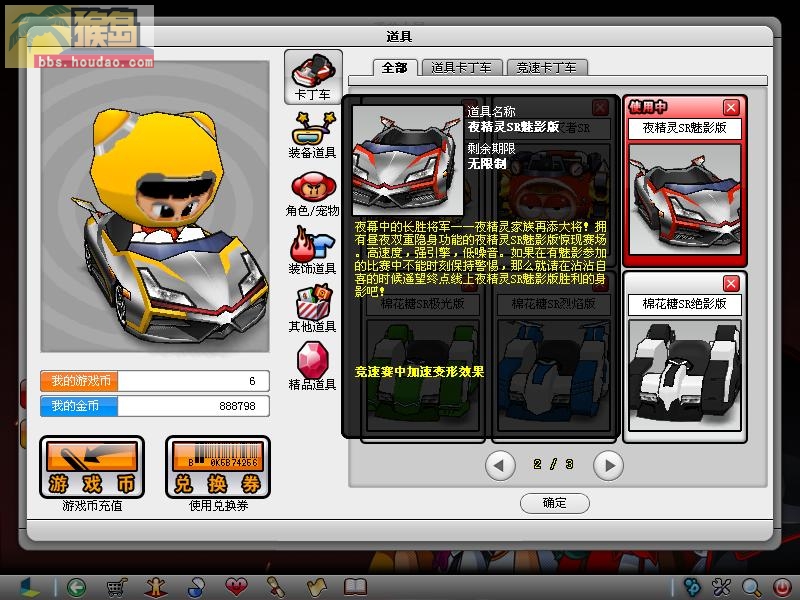Go to the previous item page
This screenshot has width=800, height=600.
(500, 465)
